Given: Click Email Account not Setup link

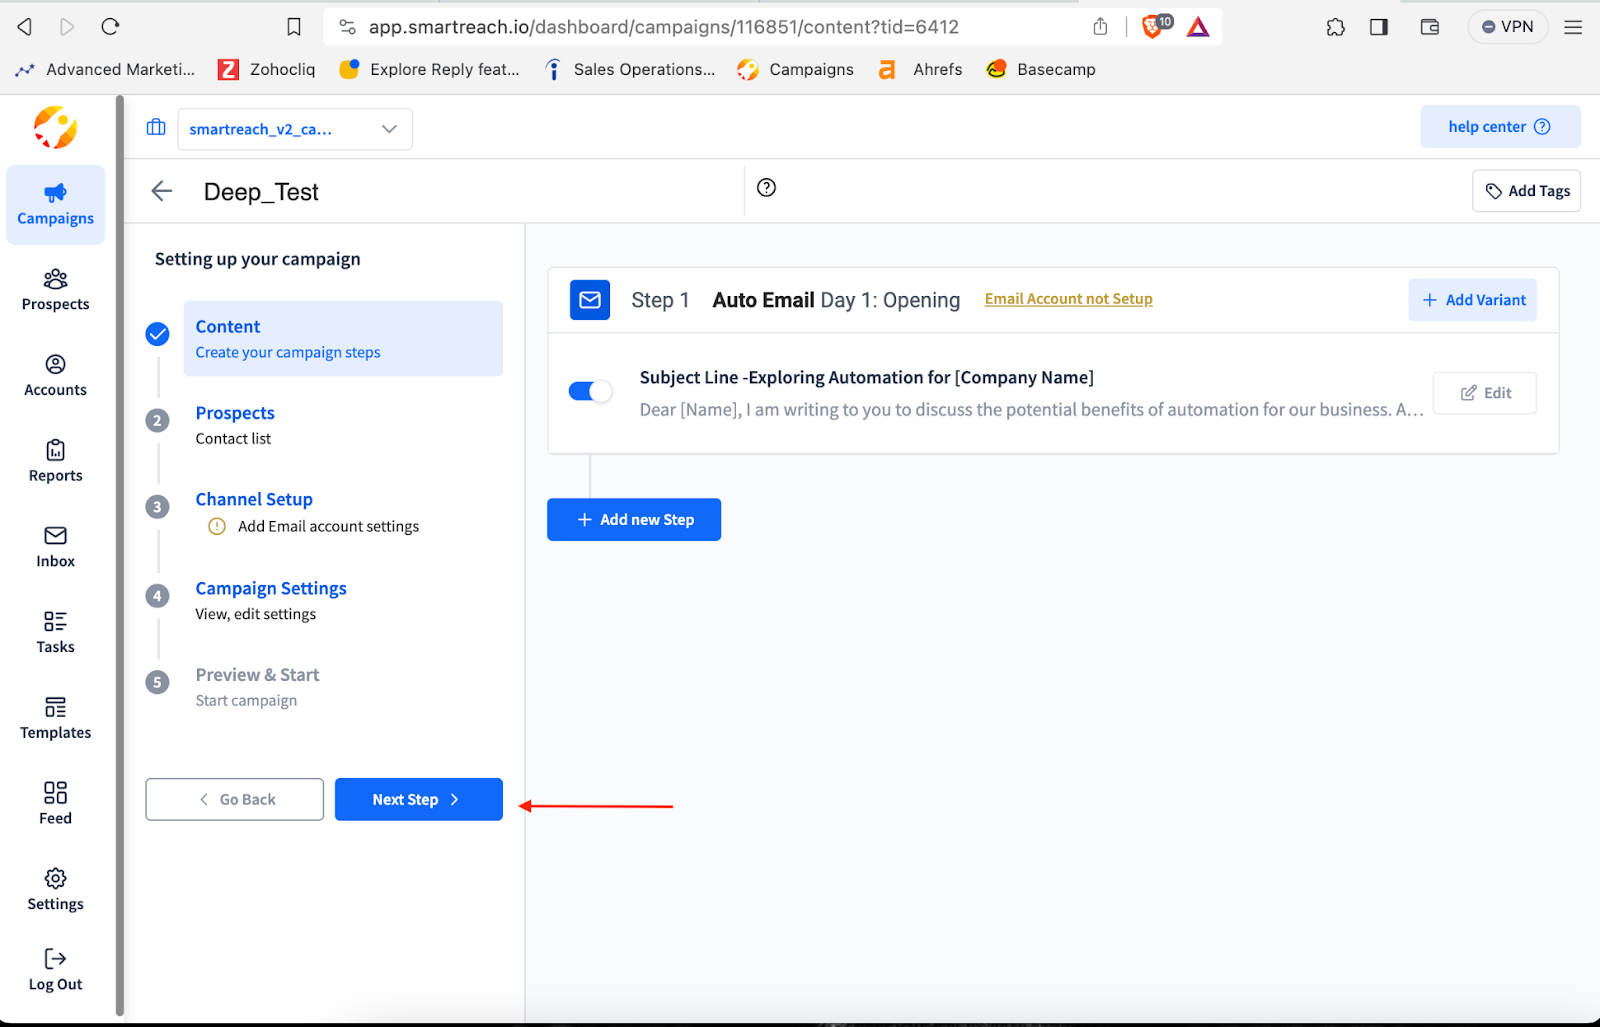Looking at the screenshot, I should (1069, 299).
